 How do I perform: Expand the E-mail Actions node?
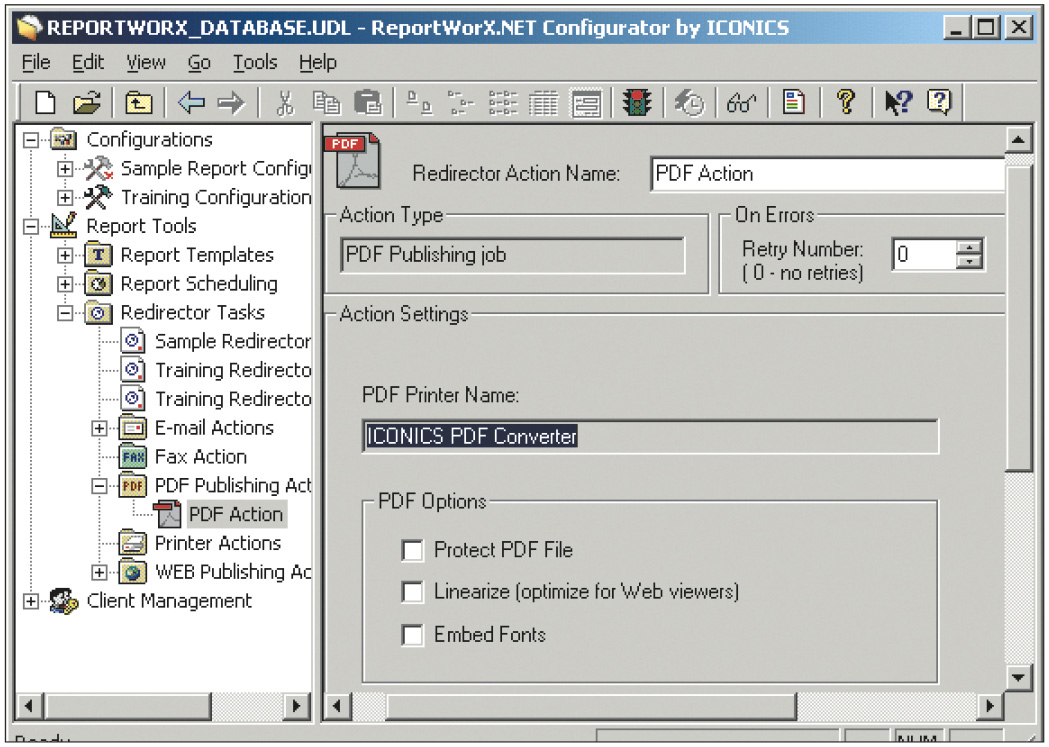click(99, 428)
